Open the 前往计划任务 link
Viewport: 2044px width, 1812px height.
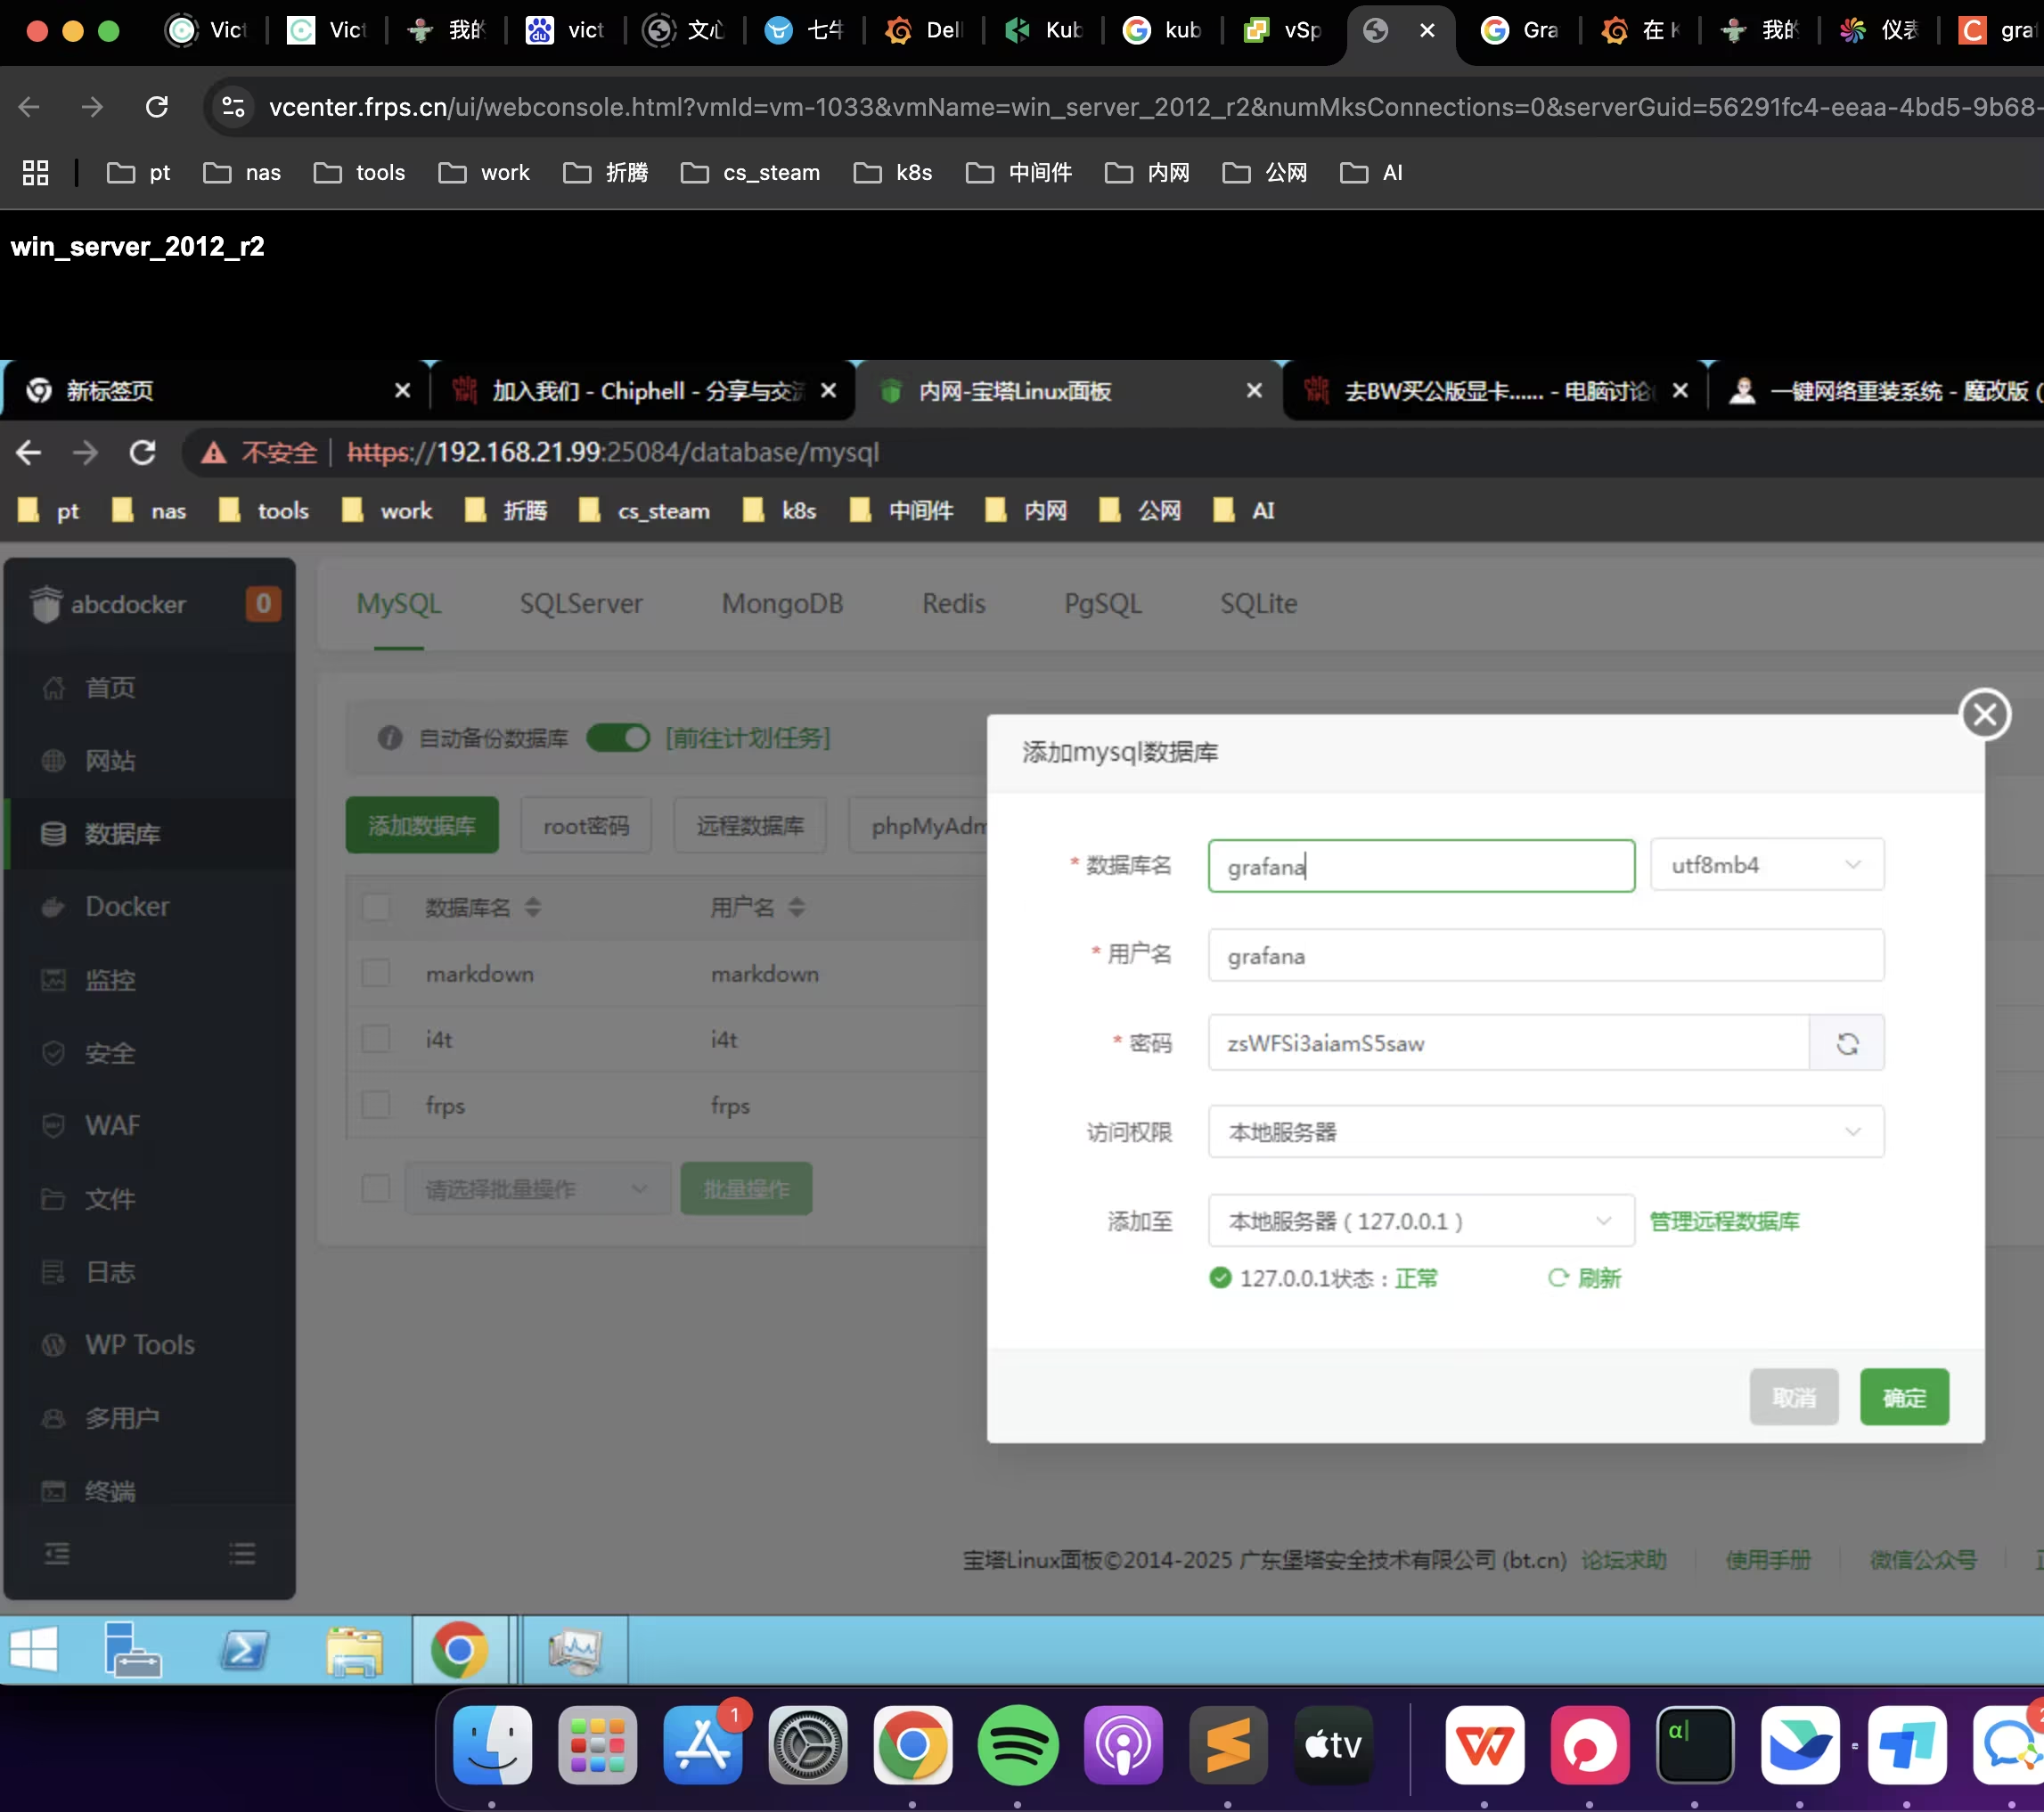pyautogui.click(x=748, y=738)
